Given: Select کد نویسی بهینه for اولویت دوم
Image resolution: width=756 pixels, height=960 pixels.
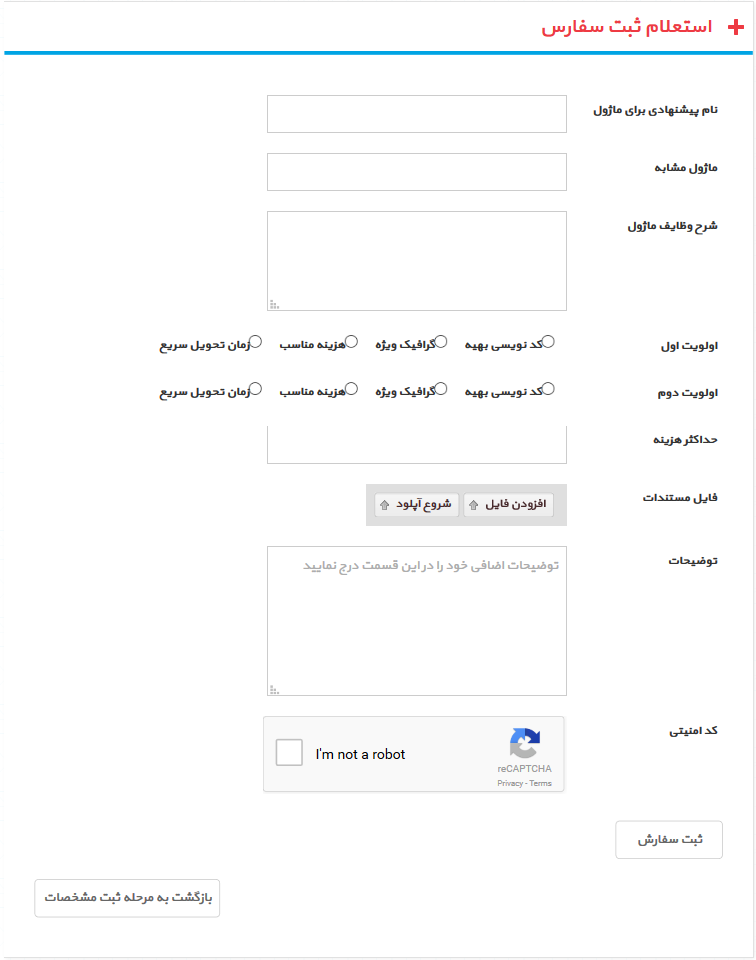Looking at the screenshot, I should pos(548,389).
